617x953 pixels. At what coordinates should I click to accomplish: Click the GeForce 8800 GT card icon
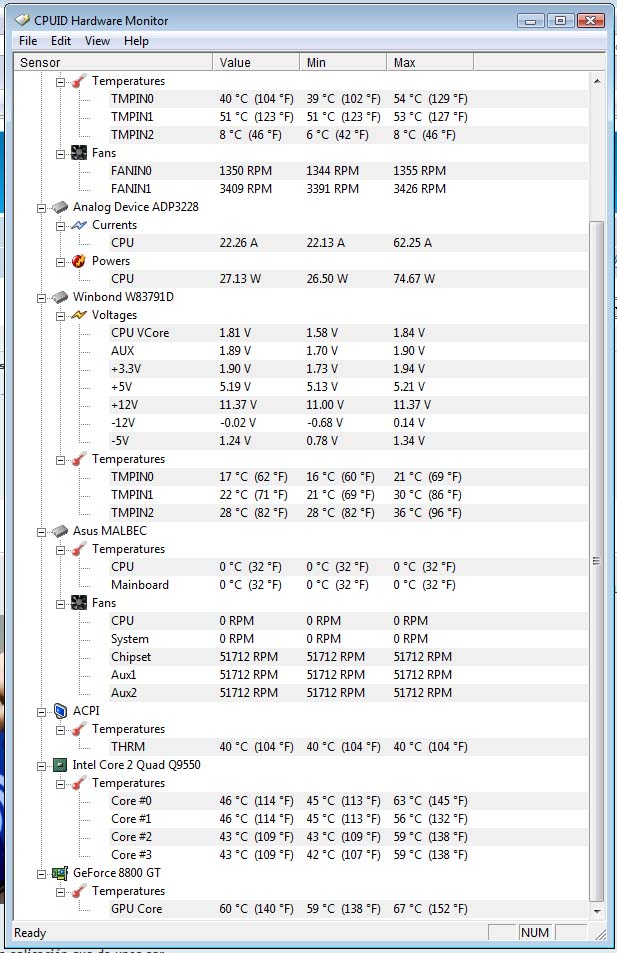pyautogui.click(x=60, y=873)
